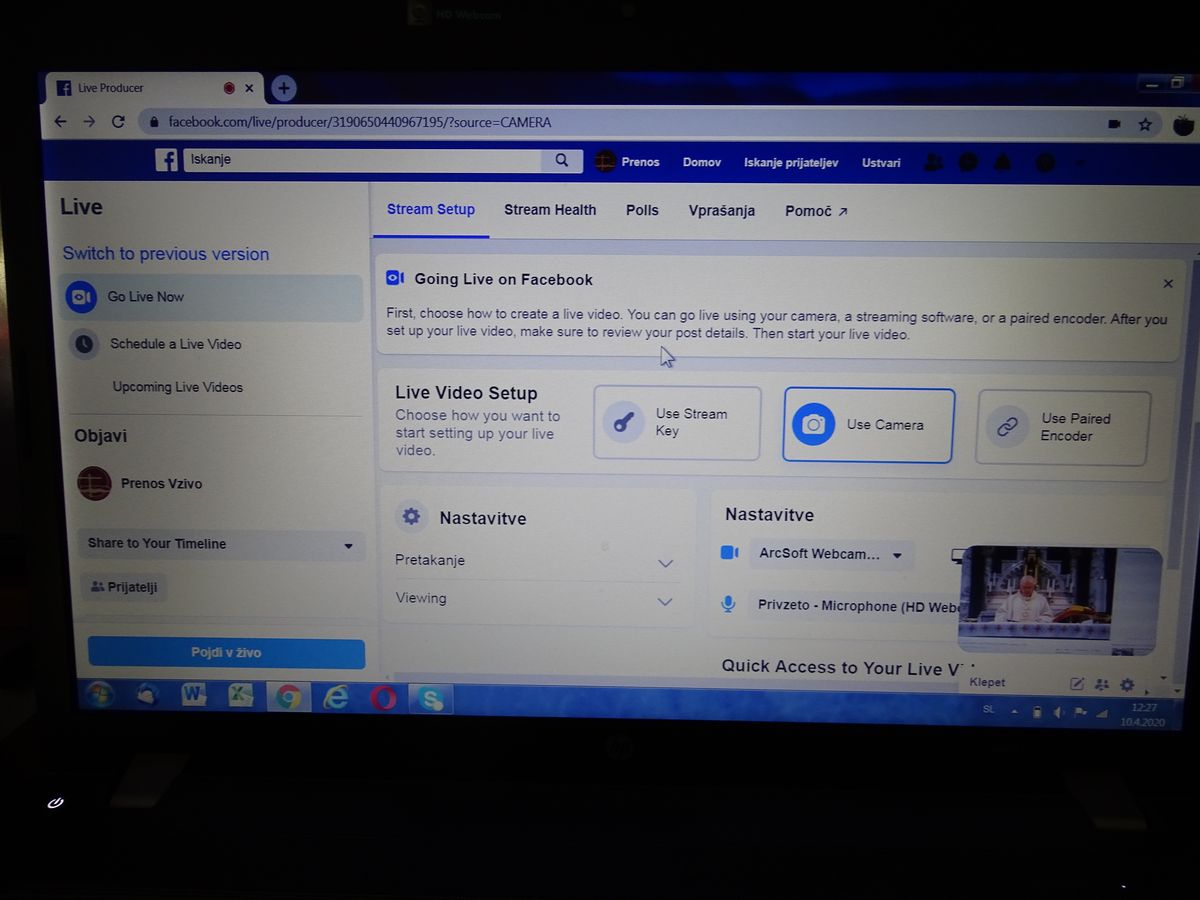Viewport: 1200px width, 900px height.
Task: Reload the page in browser
Action: click(118, 122)
